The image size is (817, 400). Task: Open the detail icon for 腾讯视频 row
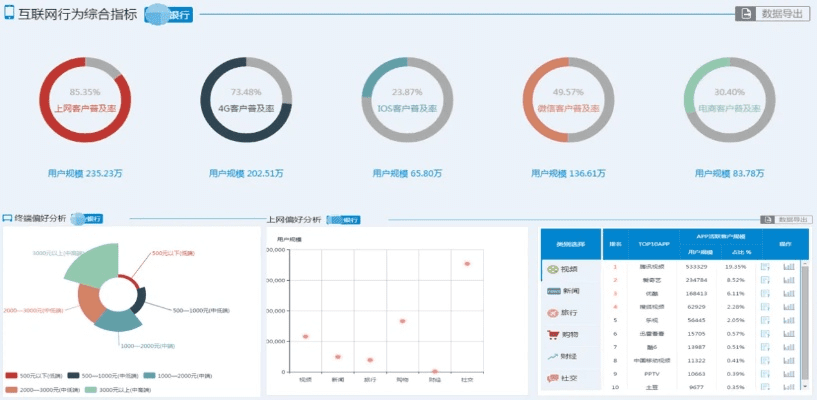(765, 267)
